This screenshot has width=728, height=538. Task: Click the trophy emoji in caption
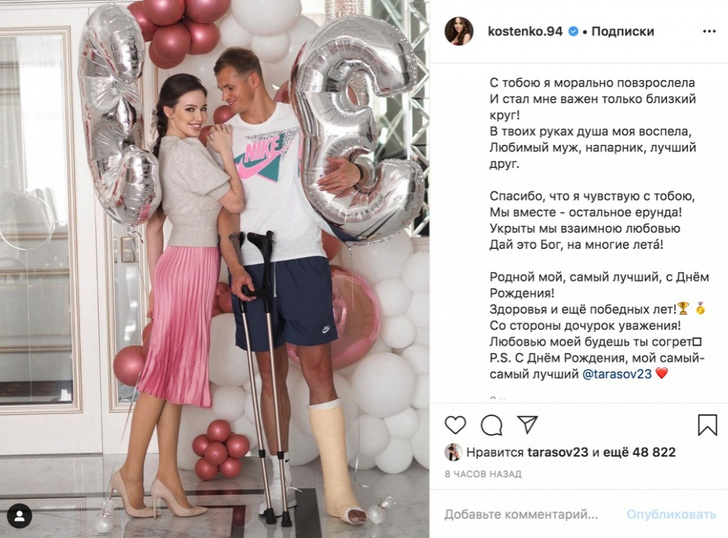click(x=682, y=308)
